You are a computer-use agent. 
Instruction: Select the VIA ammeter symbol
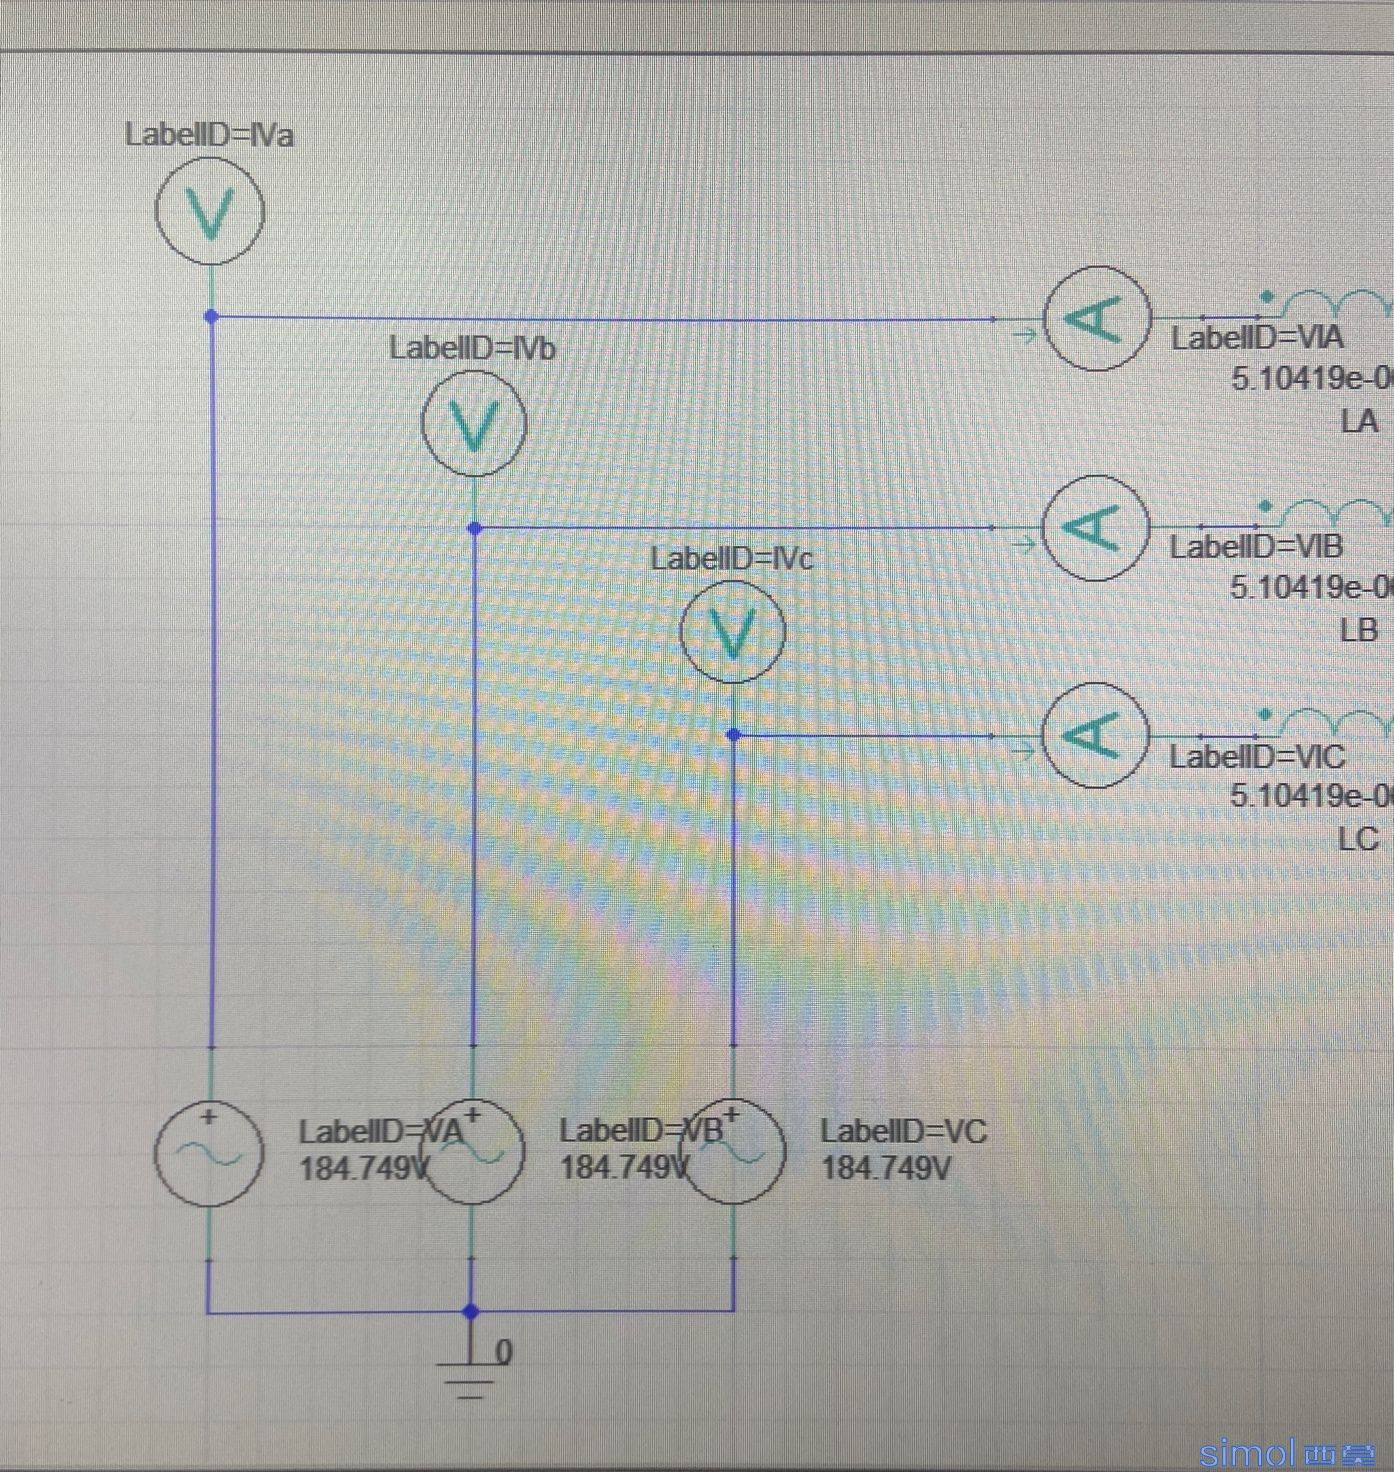click(x=1097, y=319)
